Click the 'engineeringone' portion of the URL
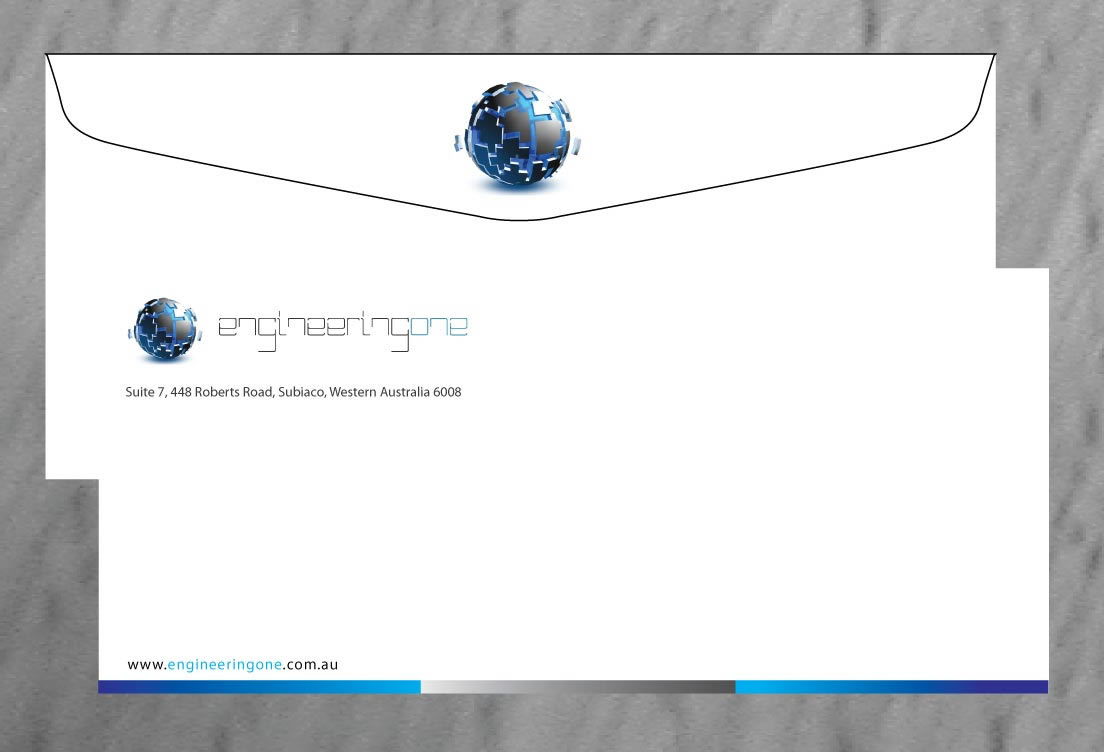Viewport: 1104px width, 752px height. click(x=226, y=664)
